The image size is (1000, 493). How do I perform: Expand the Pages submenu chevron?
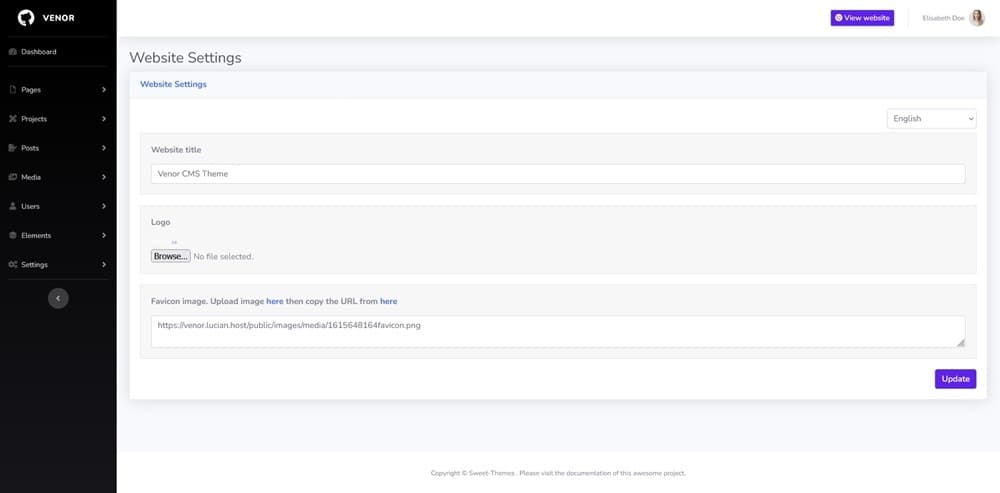pyautogui.click(x=104, y=90)
